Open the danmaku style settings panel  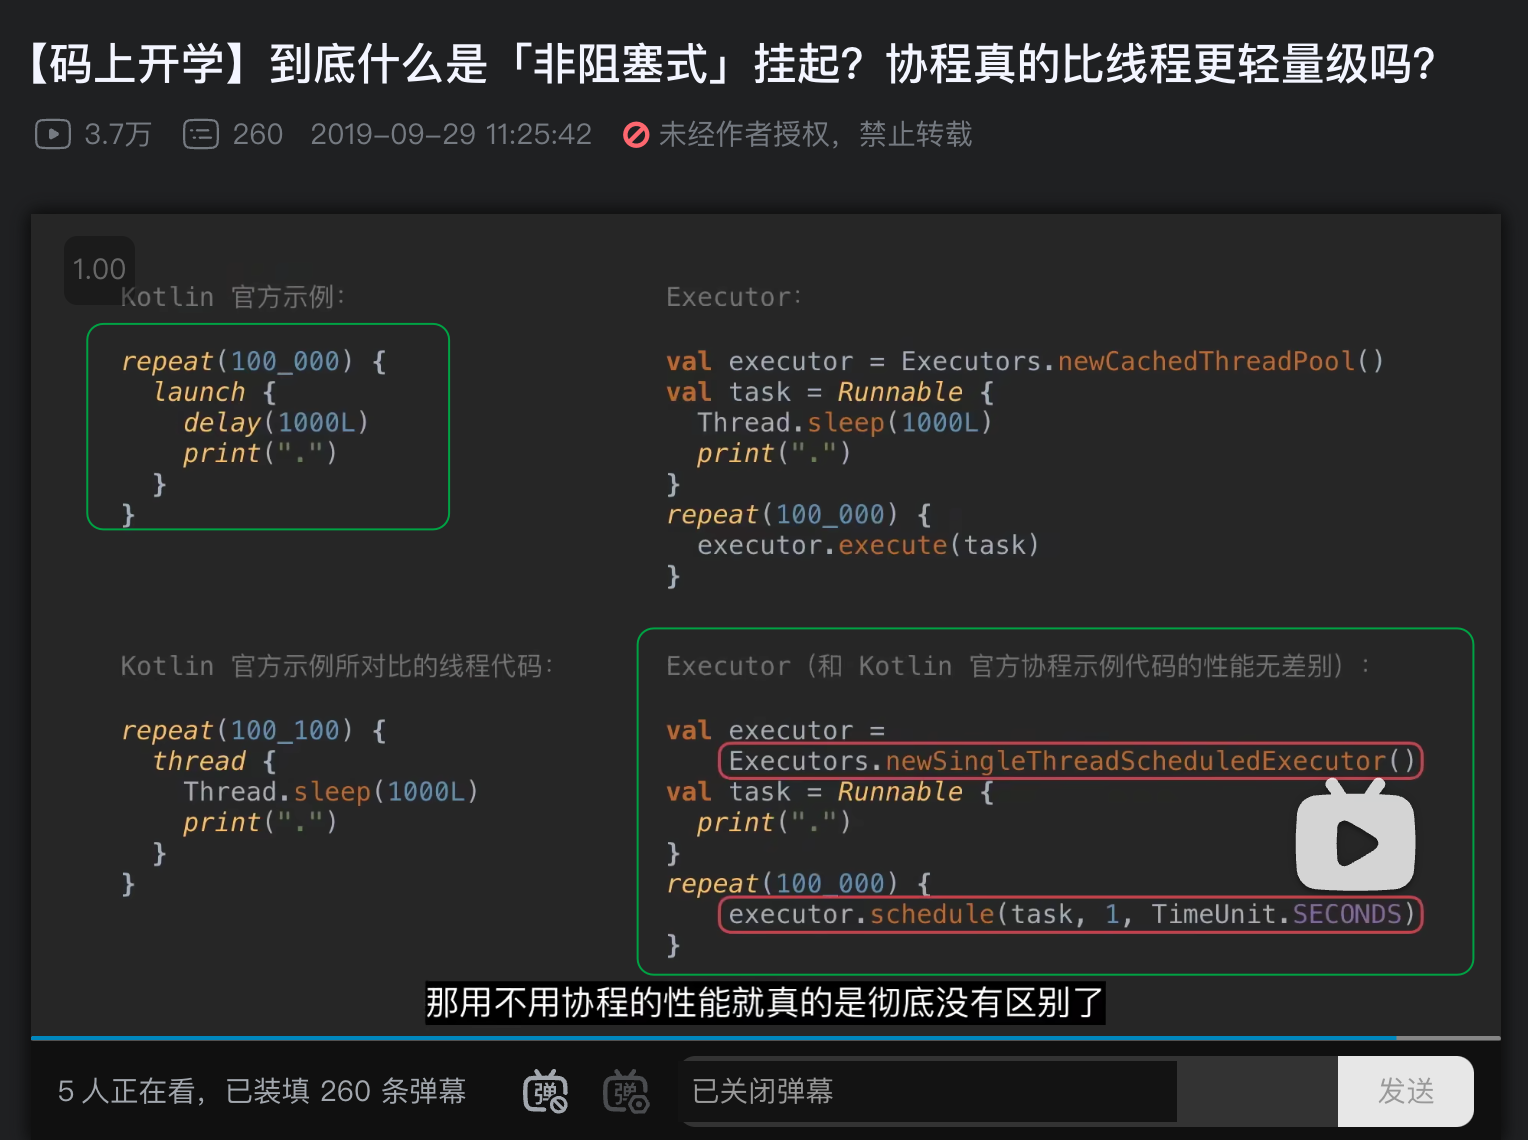point(625,1092)
